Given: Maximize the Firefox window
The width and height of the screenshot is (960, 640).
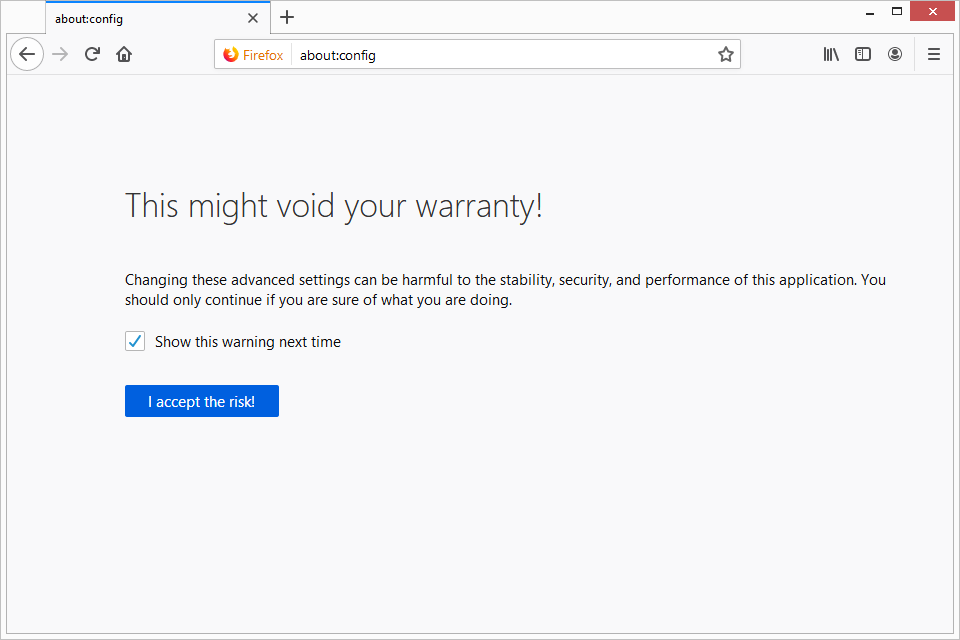Looking at the screenshot, I should pyautogui.click(x=897, y=11).
